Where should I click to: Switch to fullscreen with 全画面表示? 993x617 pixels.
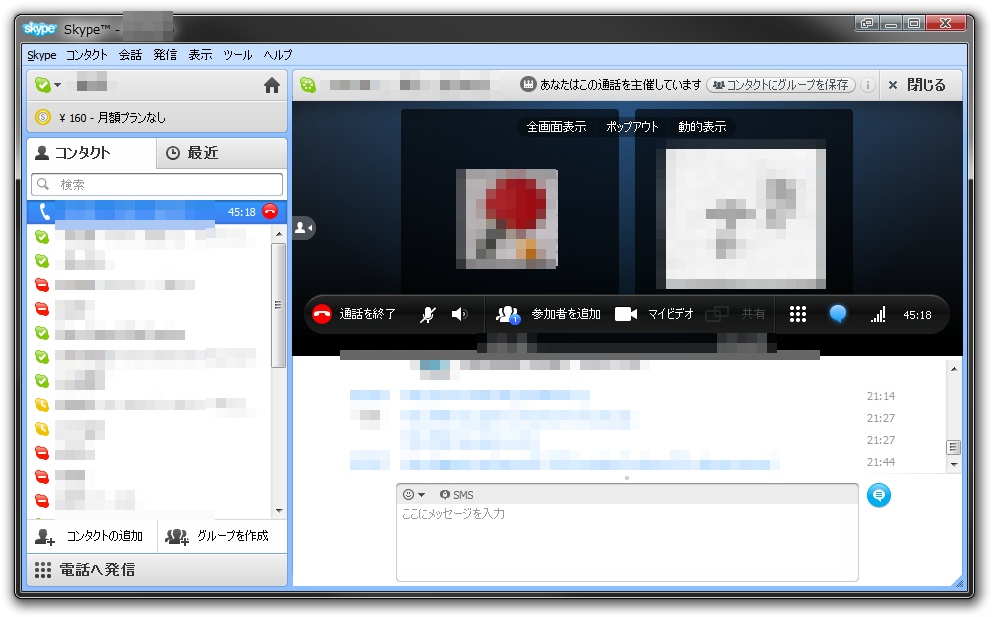coord(557,127)
